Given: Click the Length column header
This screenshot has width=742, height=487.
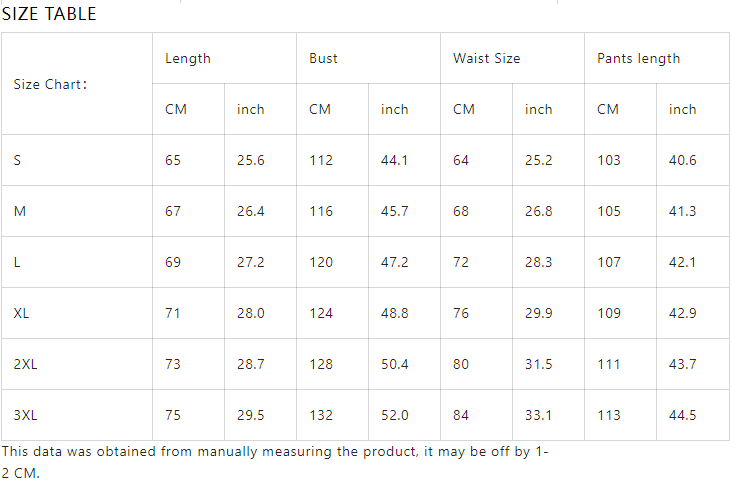Looking at the screenshot, I should coord(188,58).
